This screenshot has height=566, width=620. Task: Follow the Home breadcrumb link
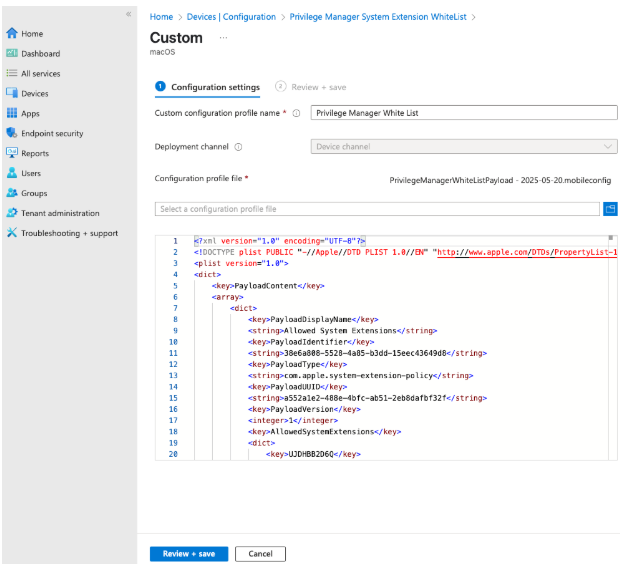point(161,17)
